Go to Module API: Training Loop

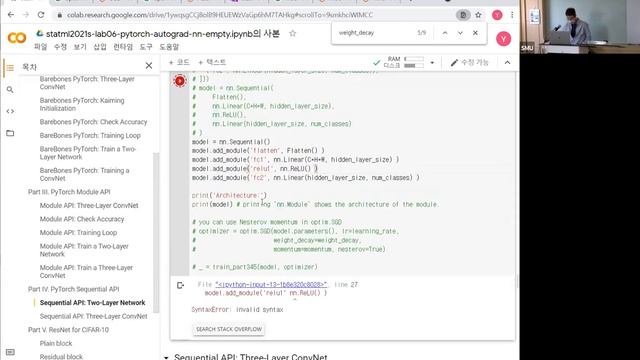click(78, 232)
